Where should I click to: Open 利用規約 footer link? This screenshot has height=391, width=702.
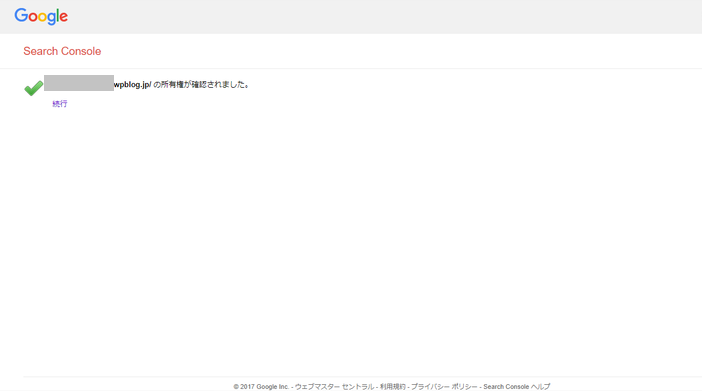(x=393, y=387)
